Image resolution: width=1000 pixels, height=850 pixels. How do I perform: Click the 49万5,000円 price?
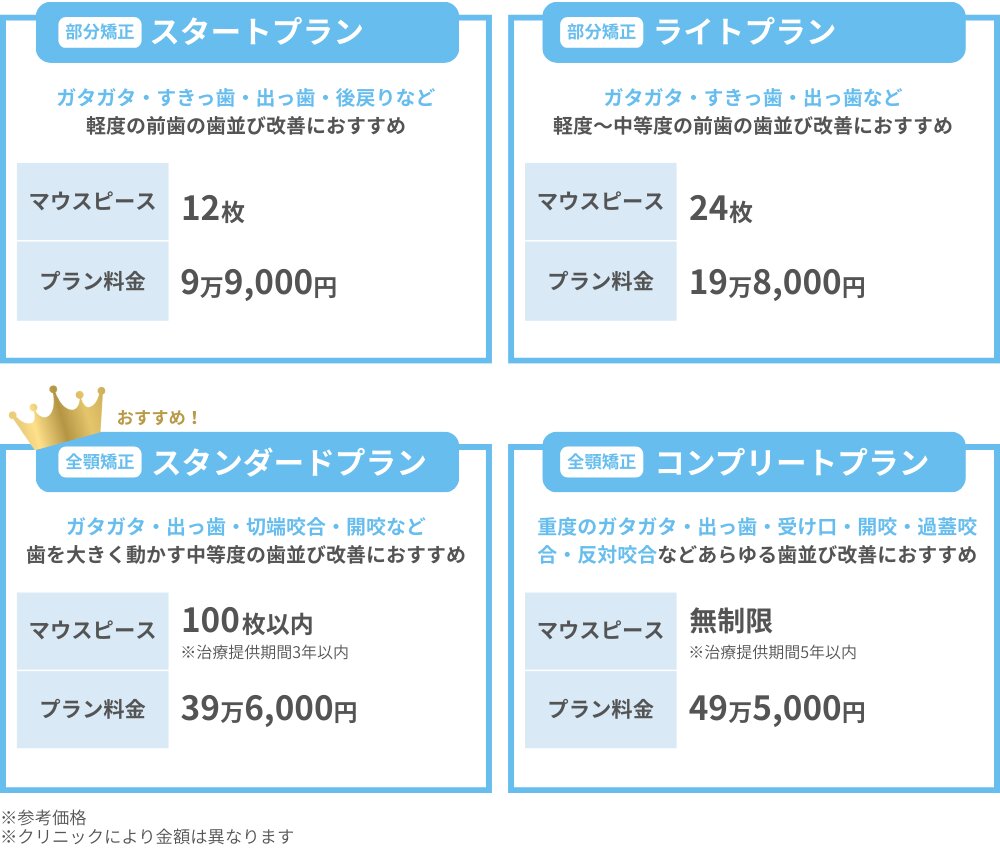776,709
